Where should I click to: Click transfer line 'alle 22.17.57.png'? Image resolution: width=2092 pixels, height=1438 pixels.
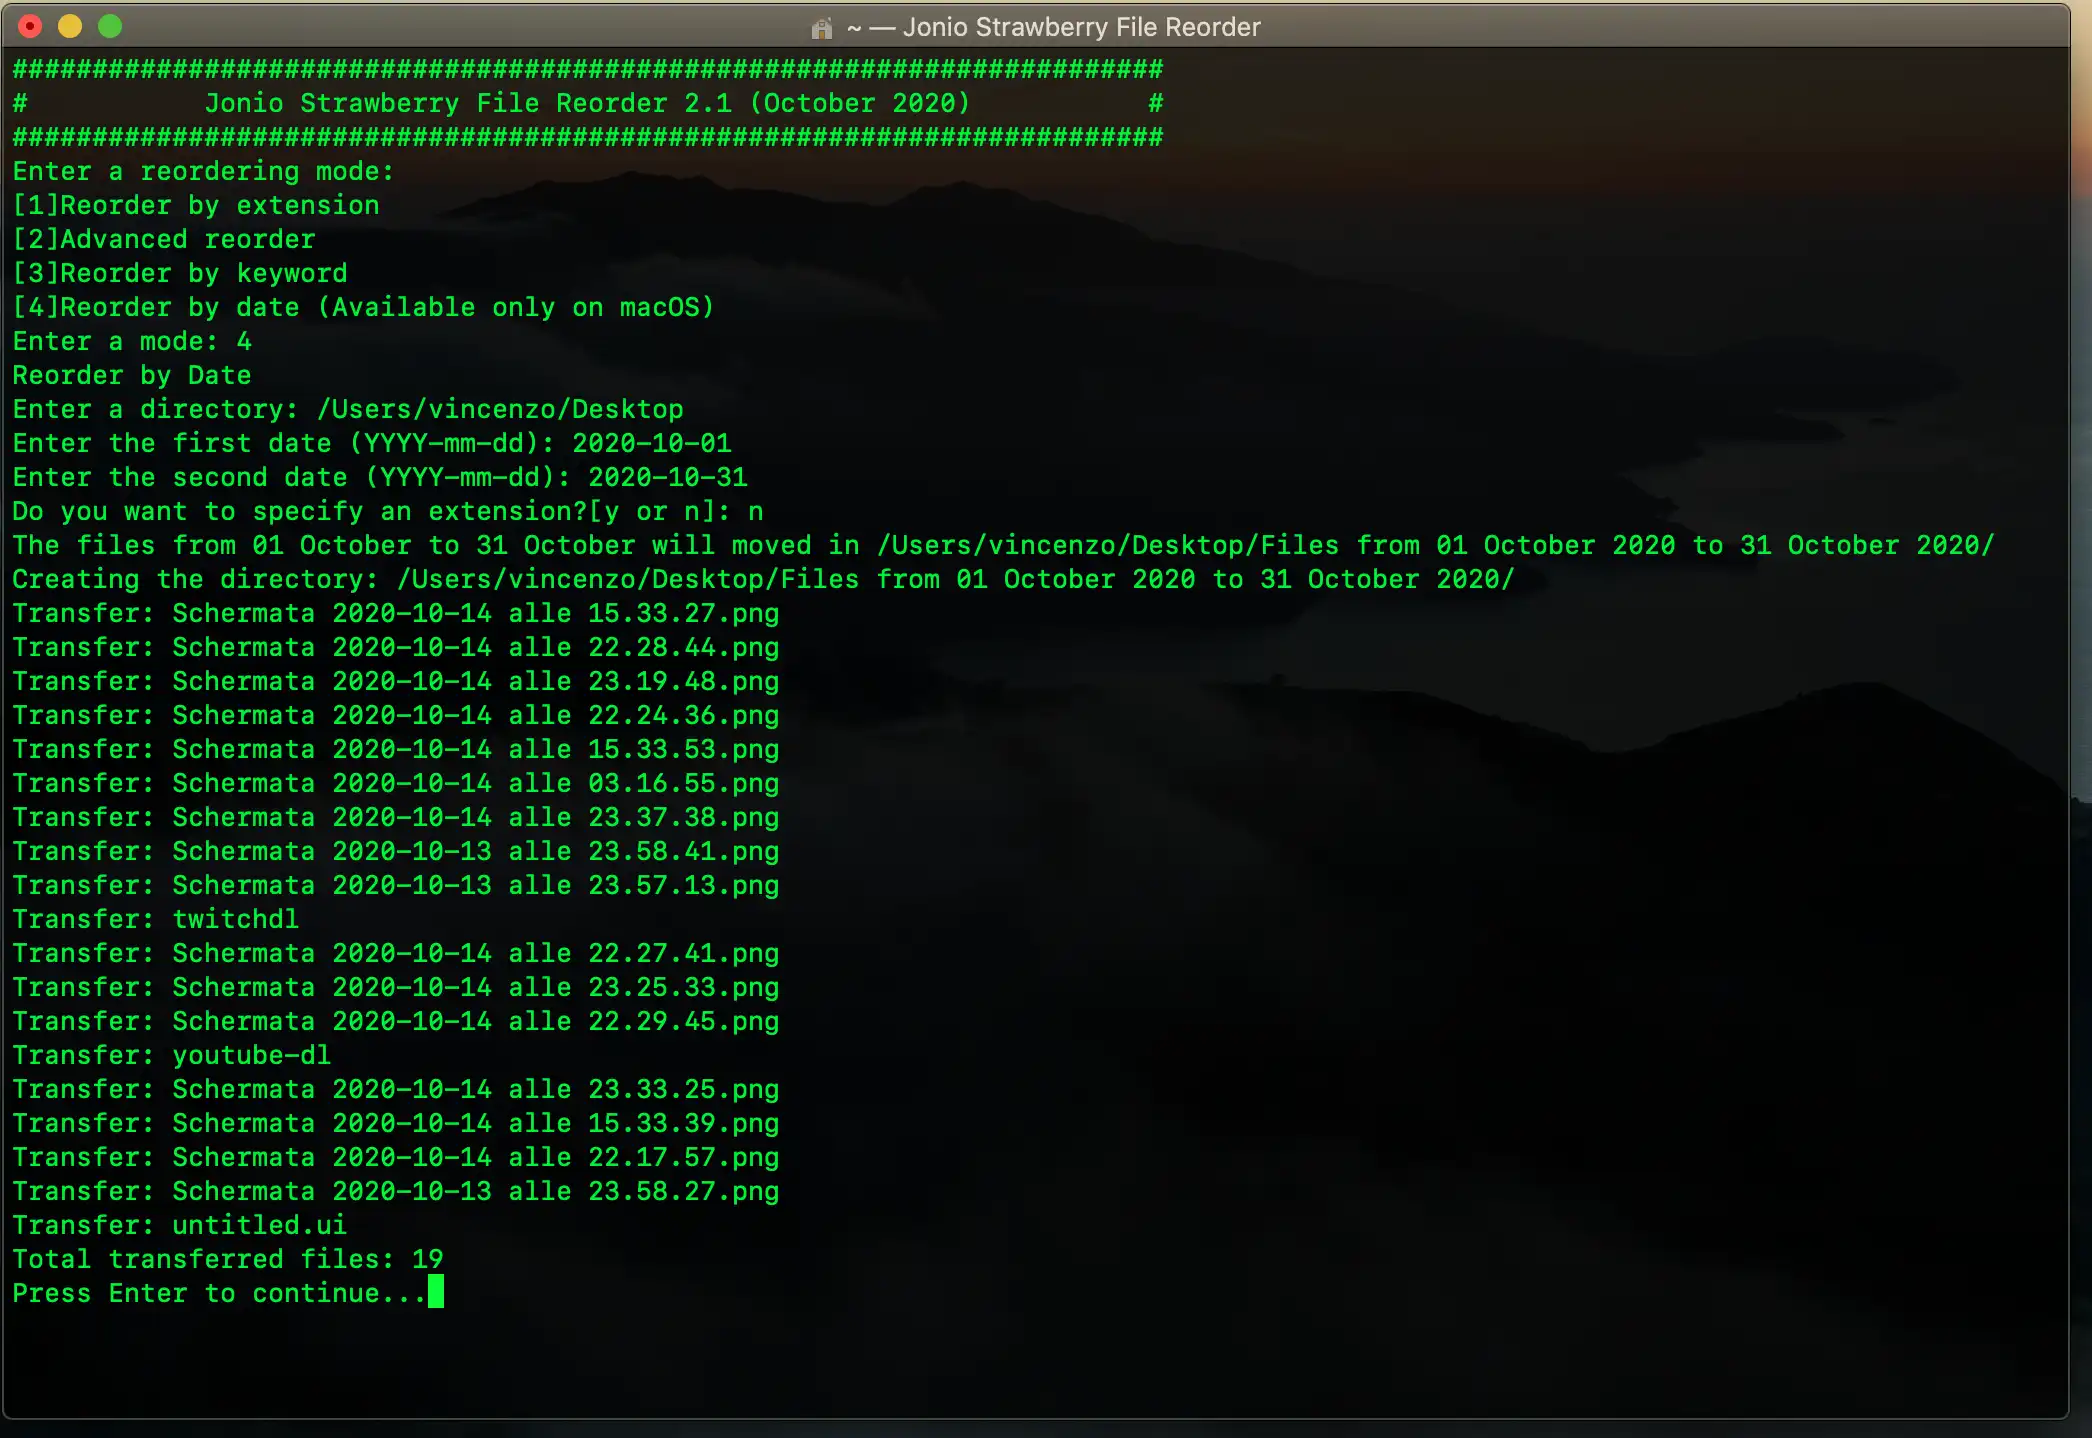(396, 1157)
